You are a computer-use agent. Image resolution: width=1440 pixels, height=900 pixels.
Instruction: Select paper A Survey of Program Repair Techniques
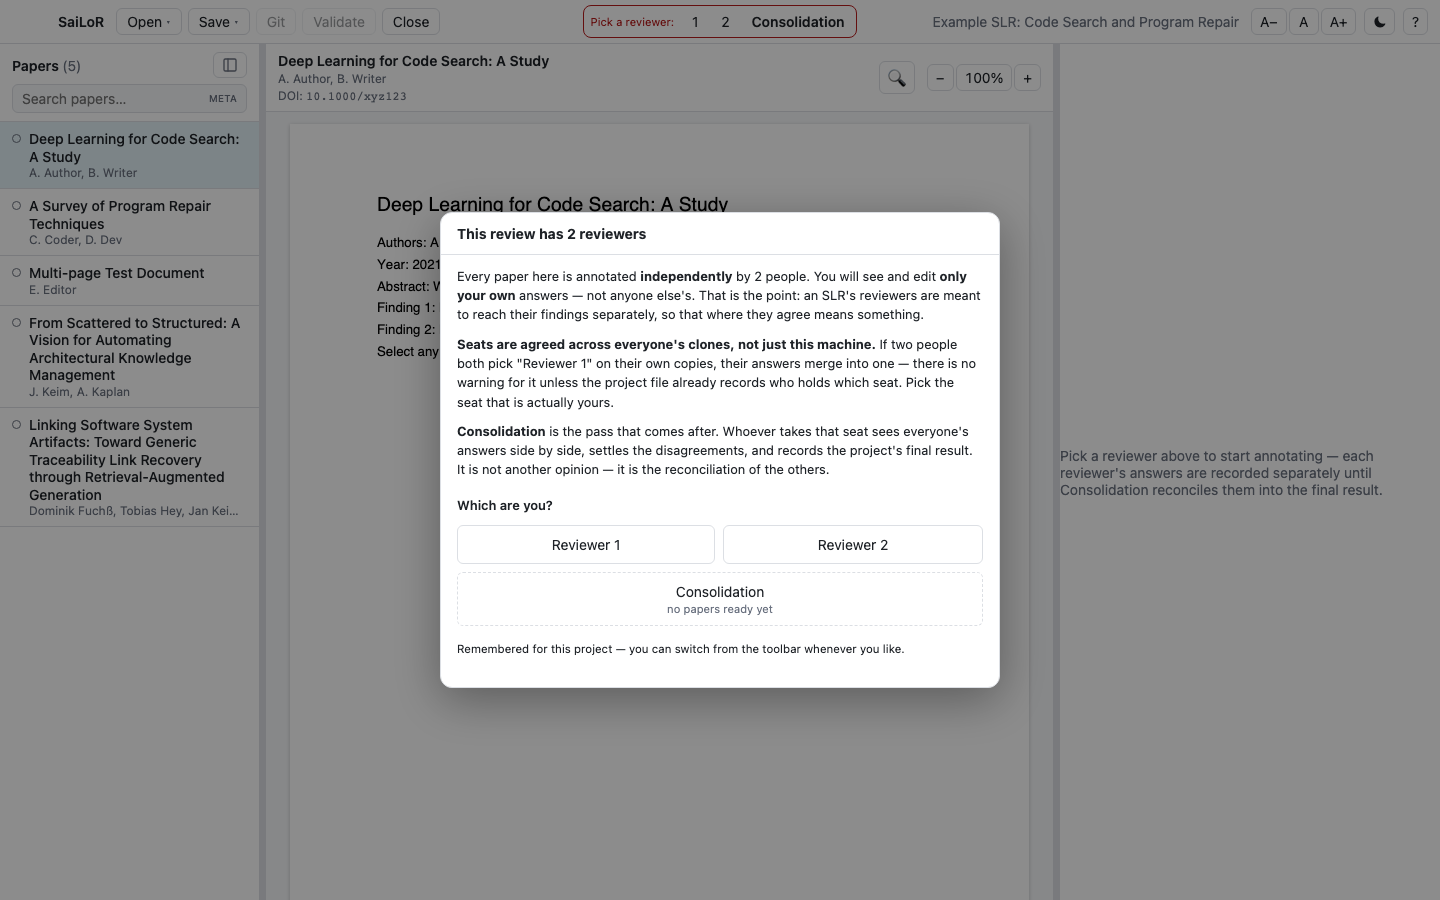pos(130,222)
